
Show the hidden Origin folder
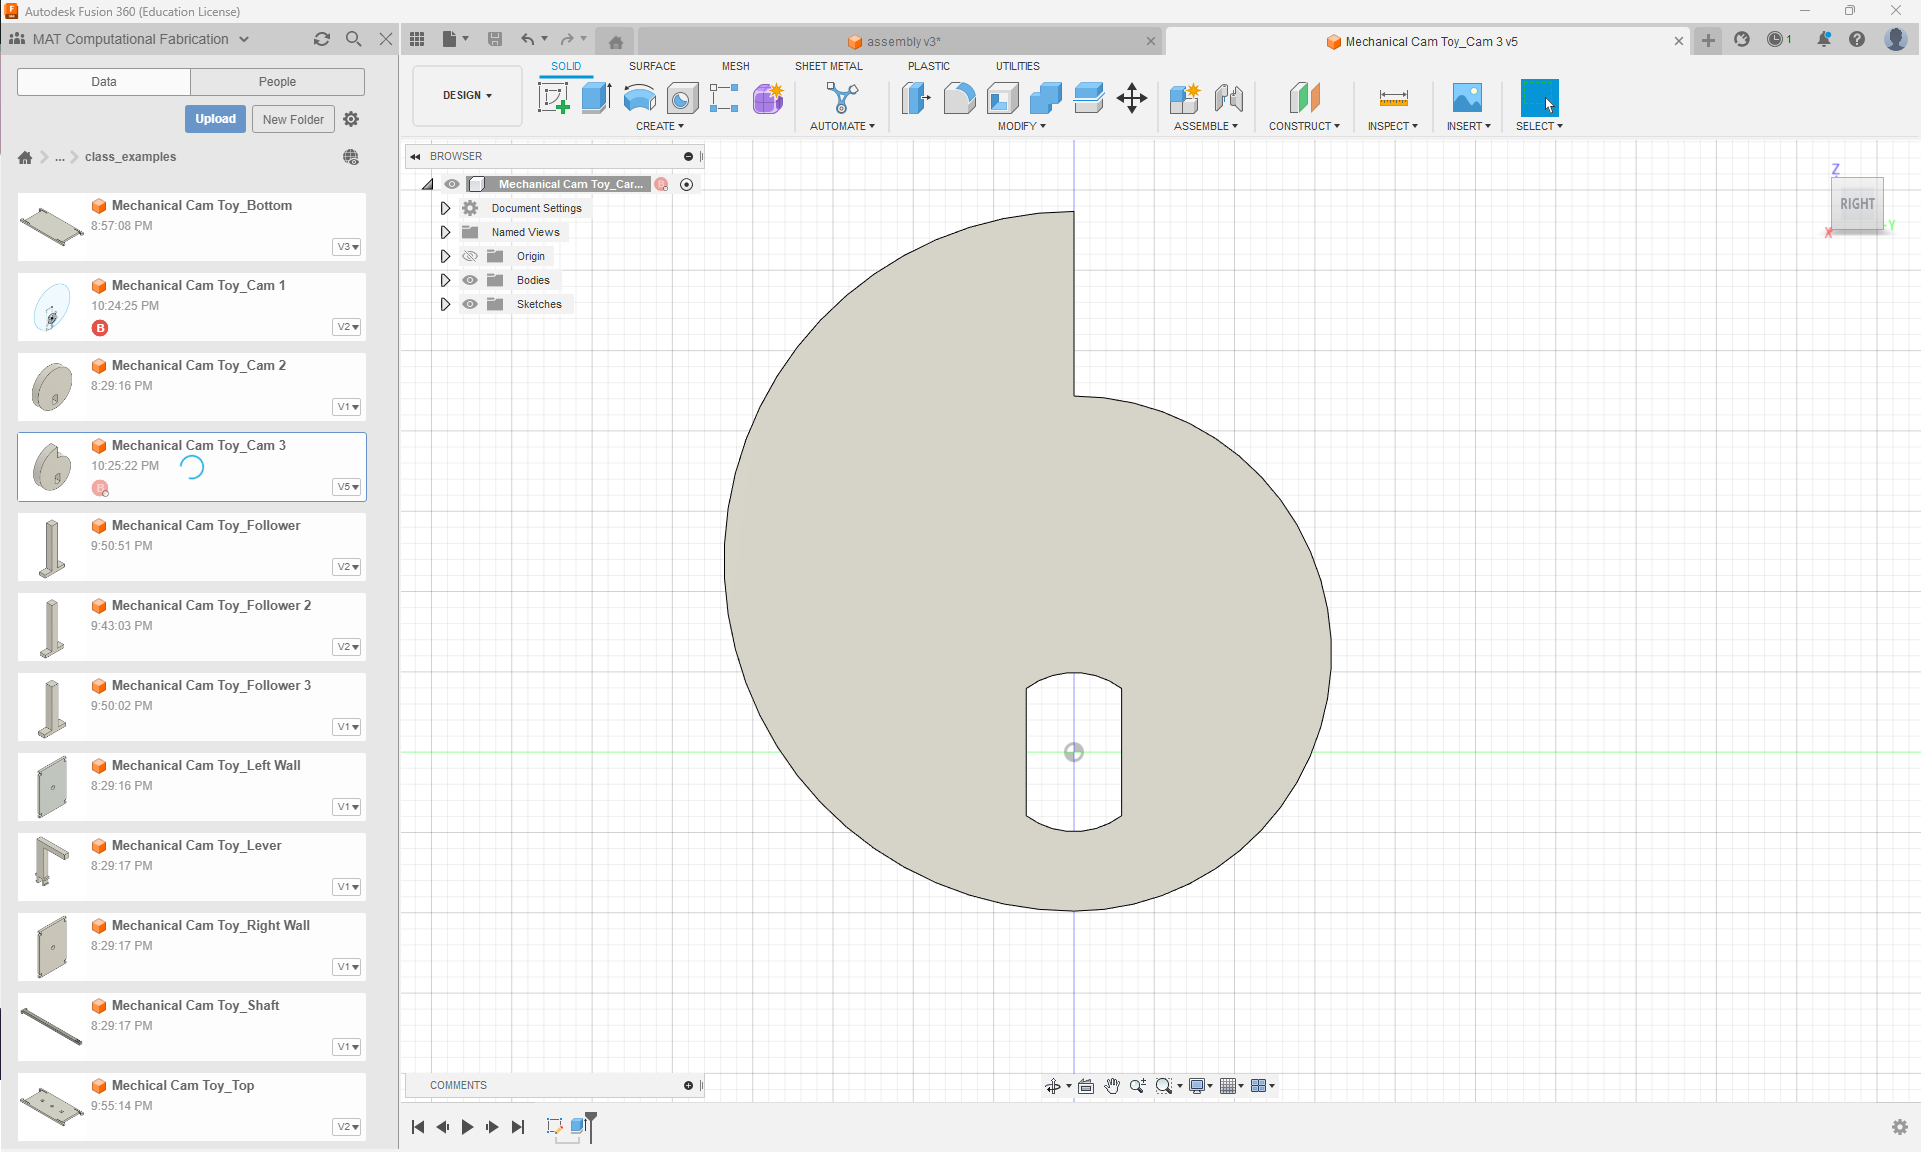click(x=470, y=256)
